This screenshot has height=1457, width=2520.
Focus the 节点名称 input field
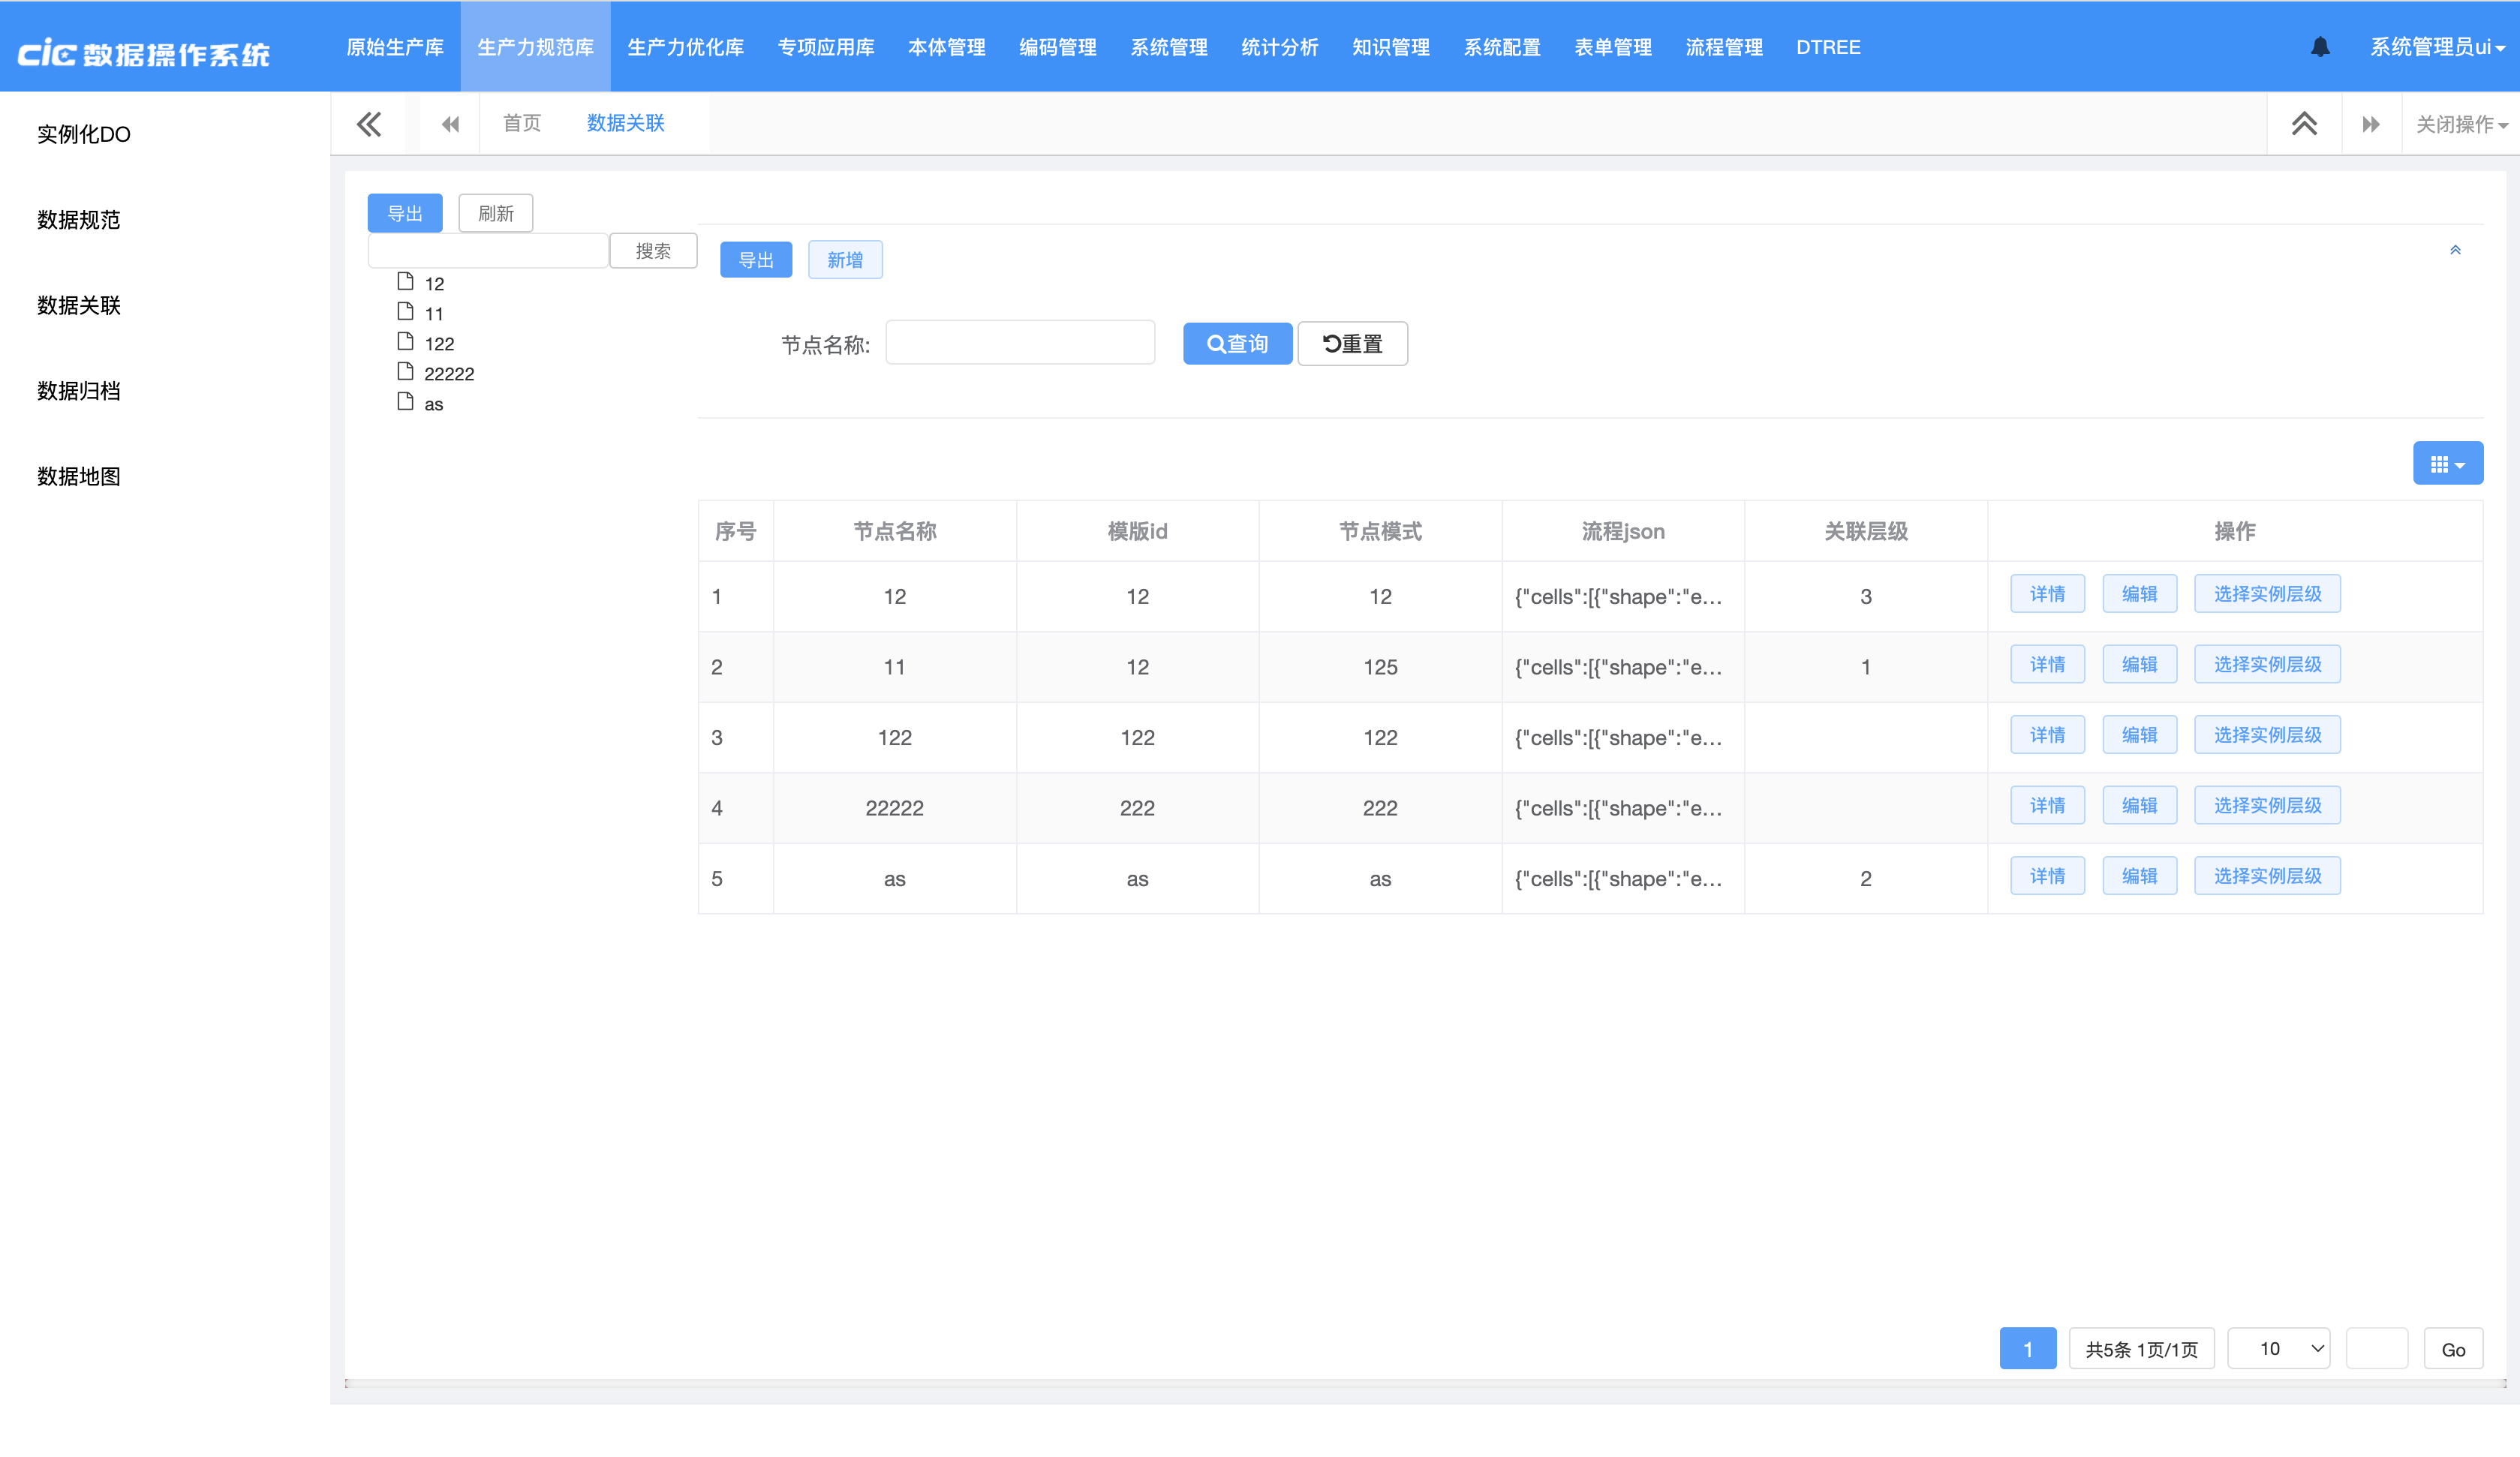pos(1020,343)
